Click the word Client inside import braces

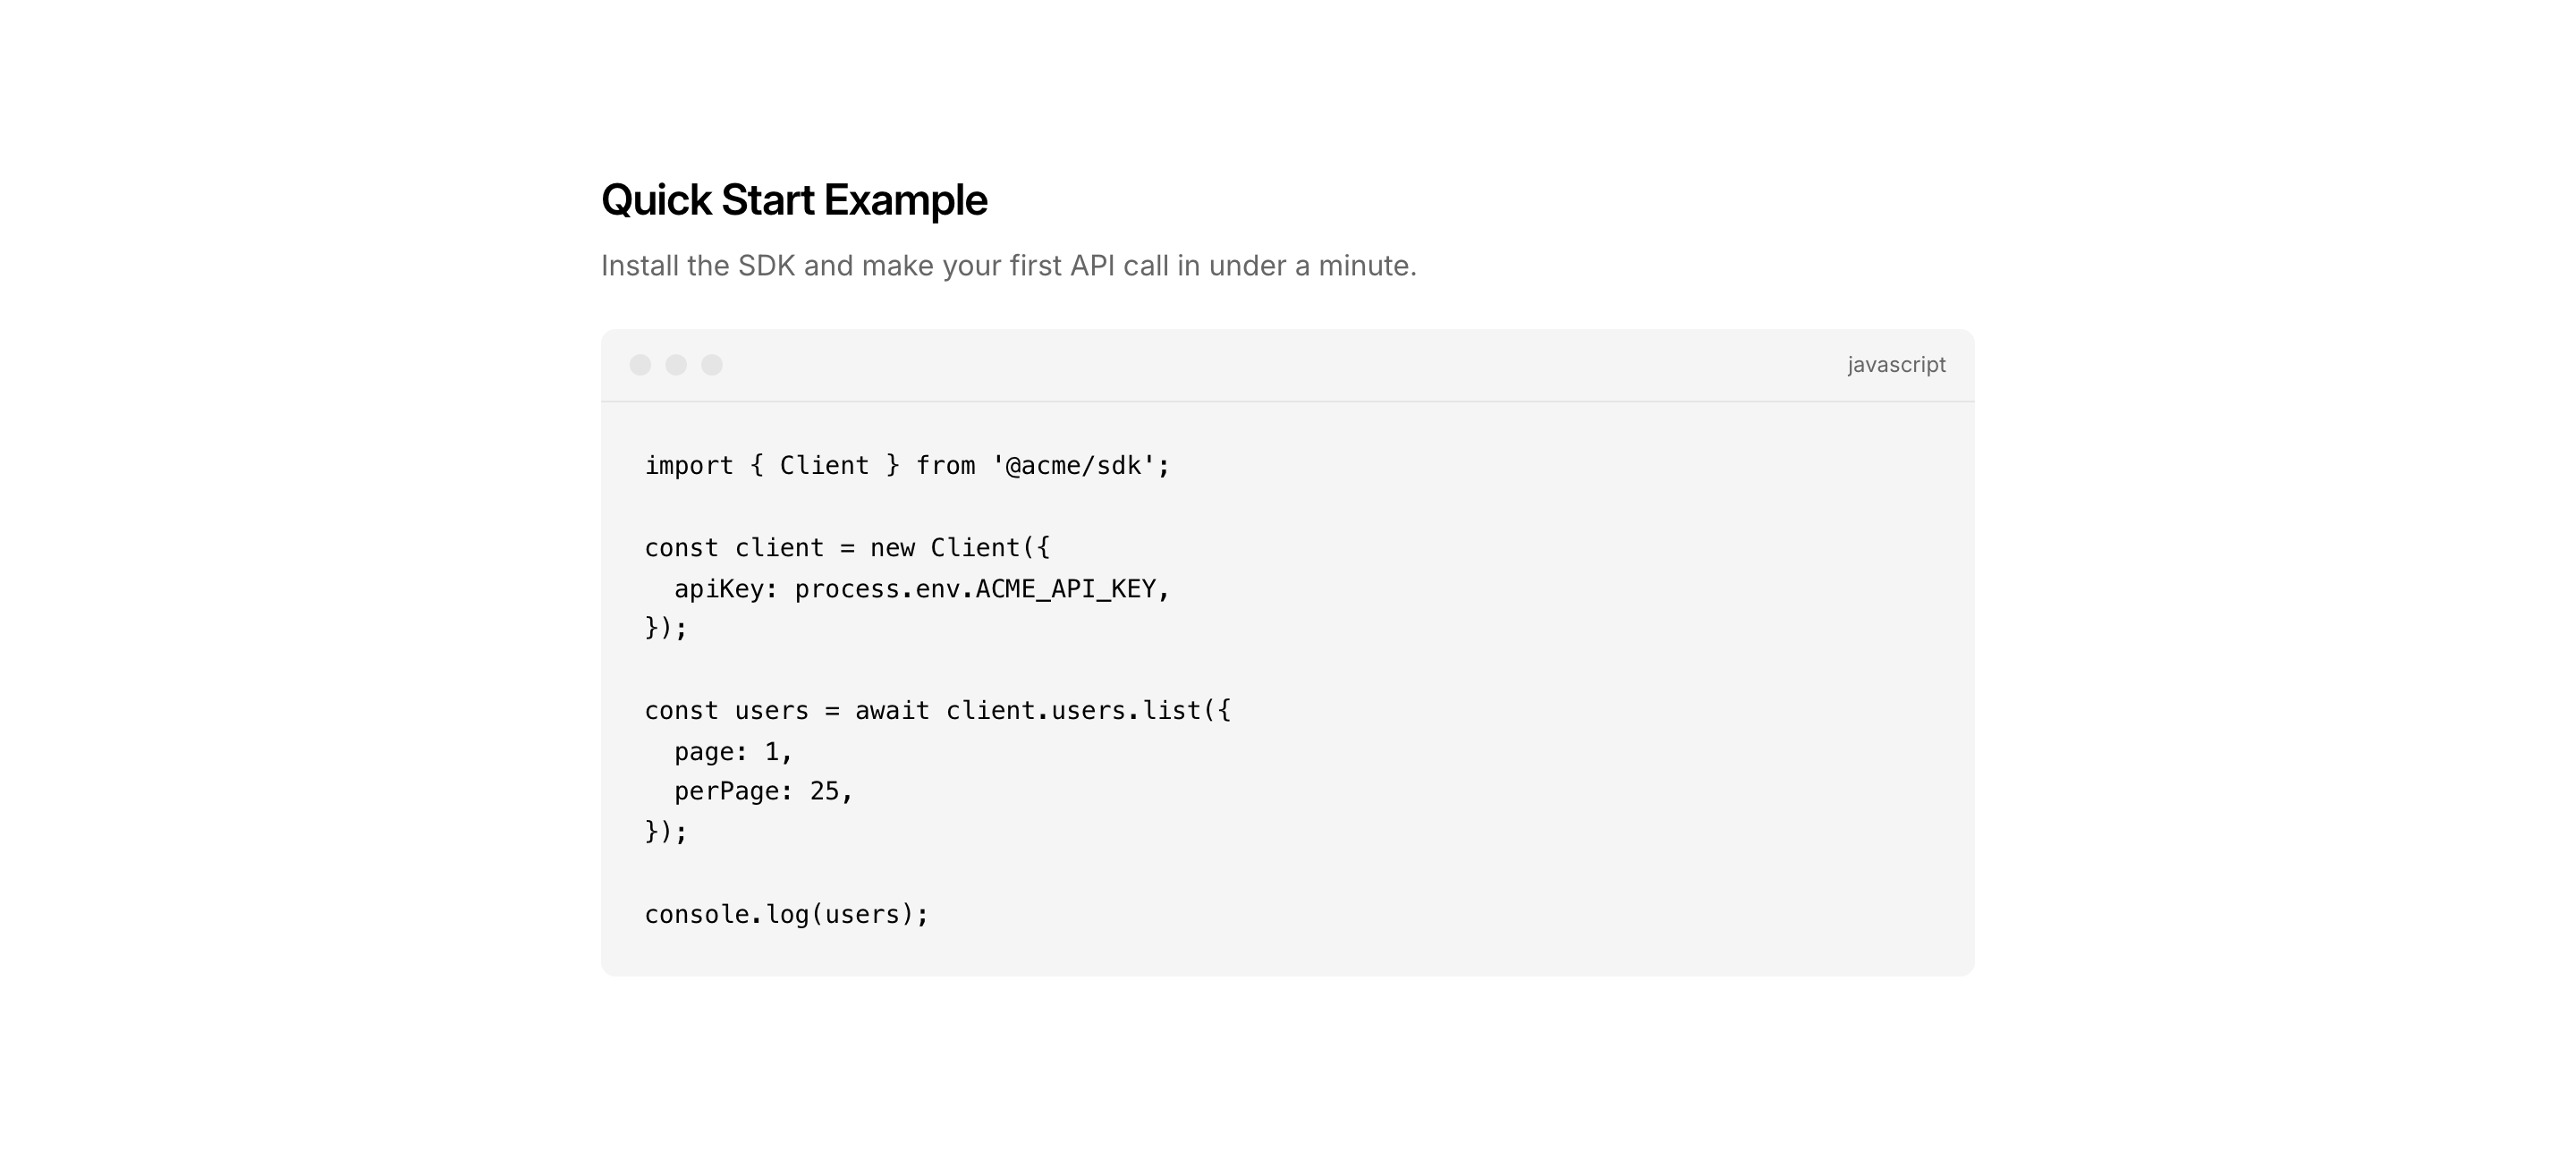[824, 466]
